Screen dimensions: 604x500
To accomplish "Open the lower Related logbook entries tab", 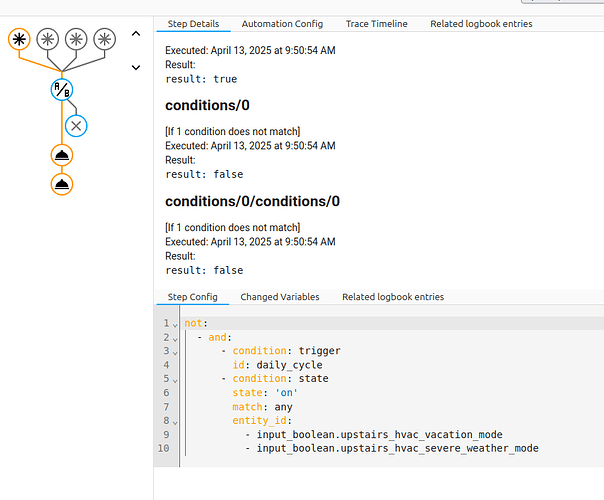I will coord(393,297).
